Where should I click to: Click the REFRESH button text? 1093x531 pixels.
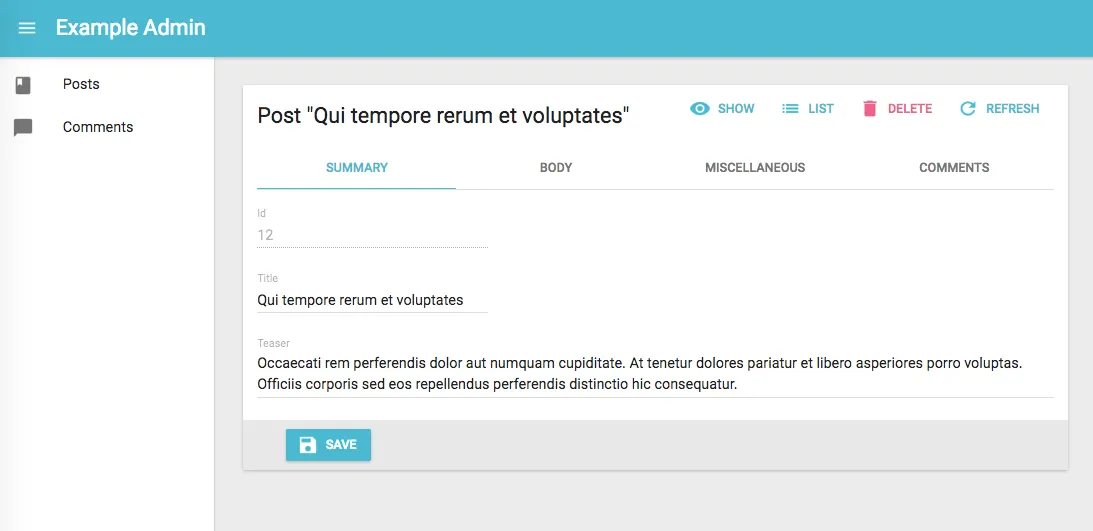coord(1012,109)
